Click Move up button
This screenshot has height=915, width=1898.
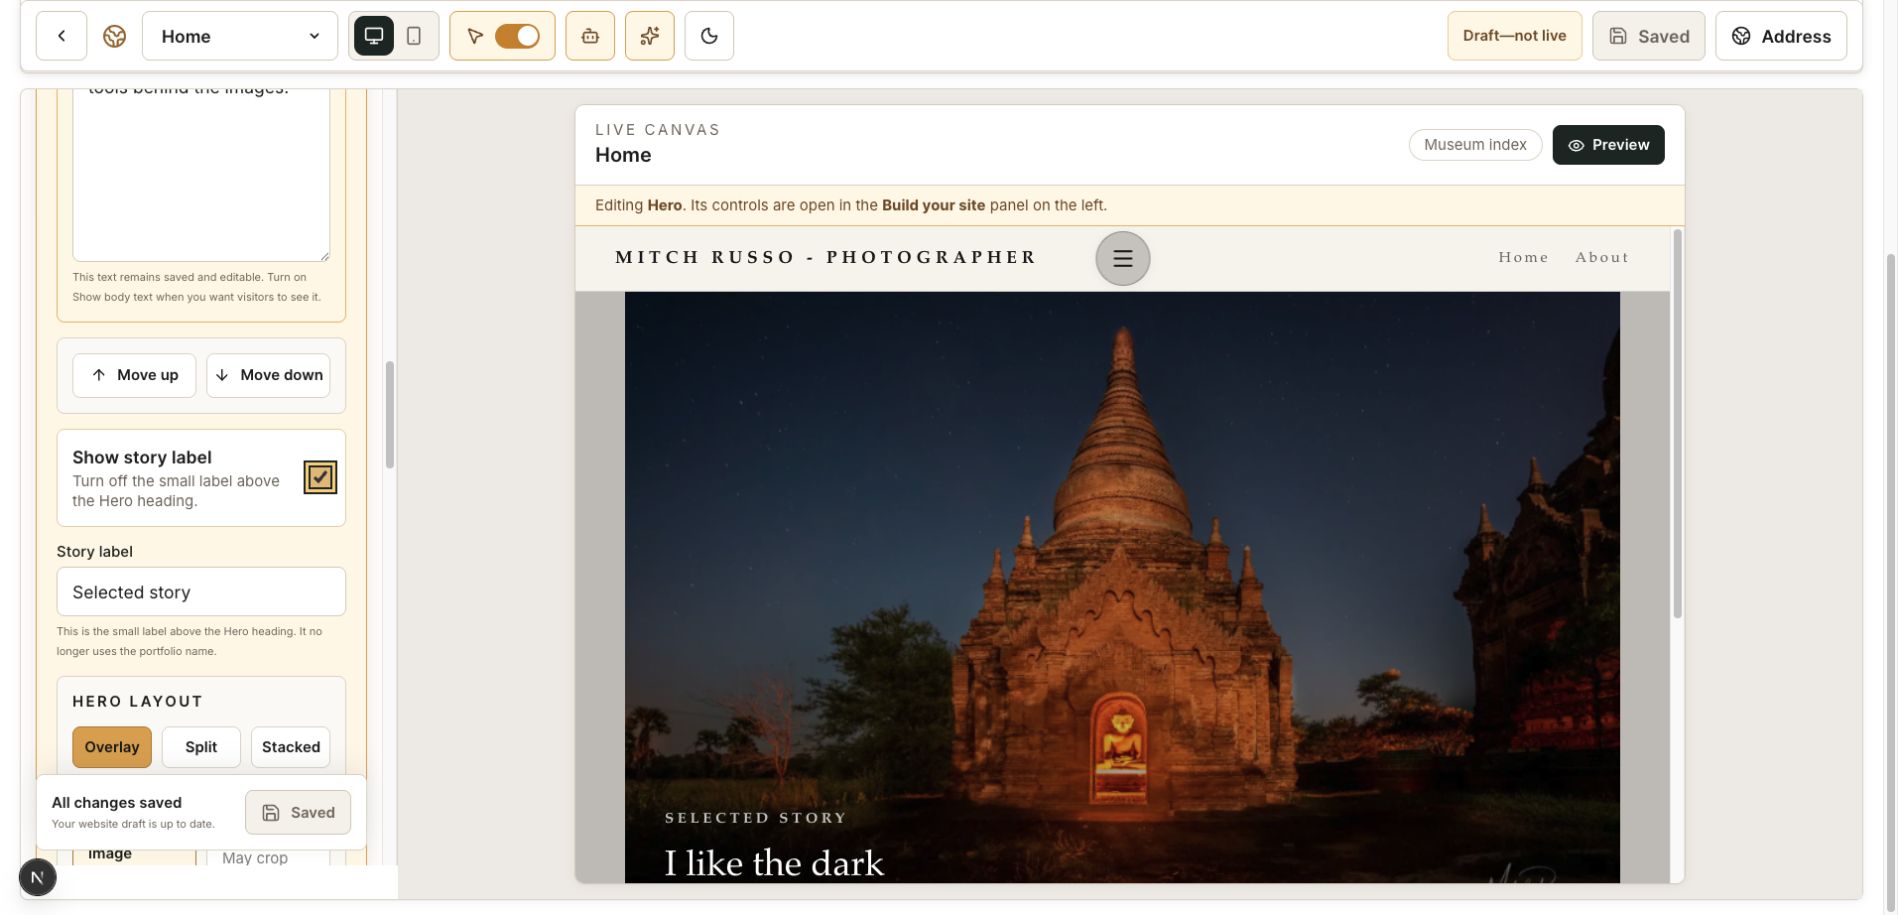[134, 375]
